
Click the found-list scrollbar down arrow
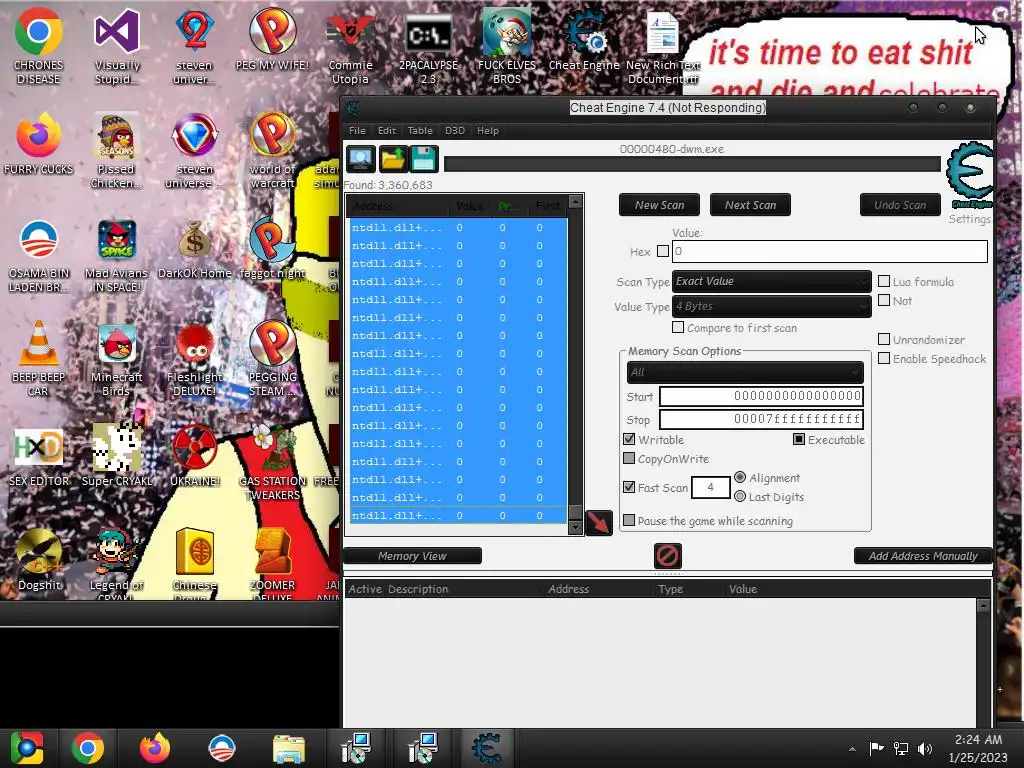click(575, 527)
